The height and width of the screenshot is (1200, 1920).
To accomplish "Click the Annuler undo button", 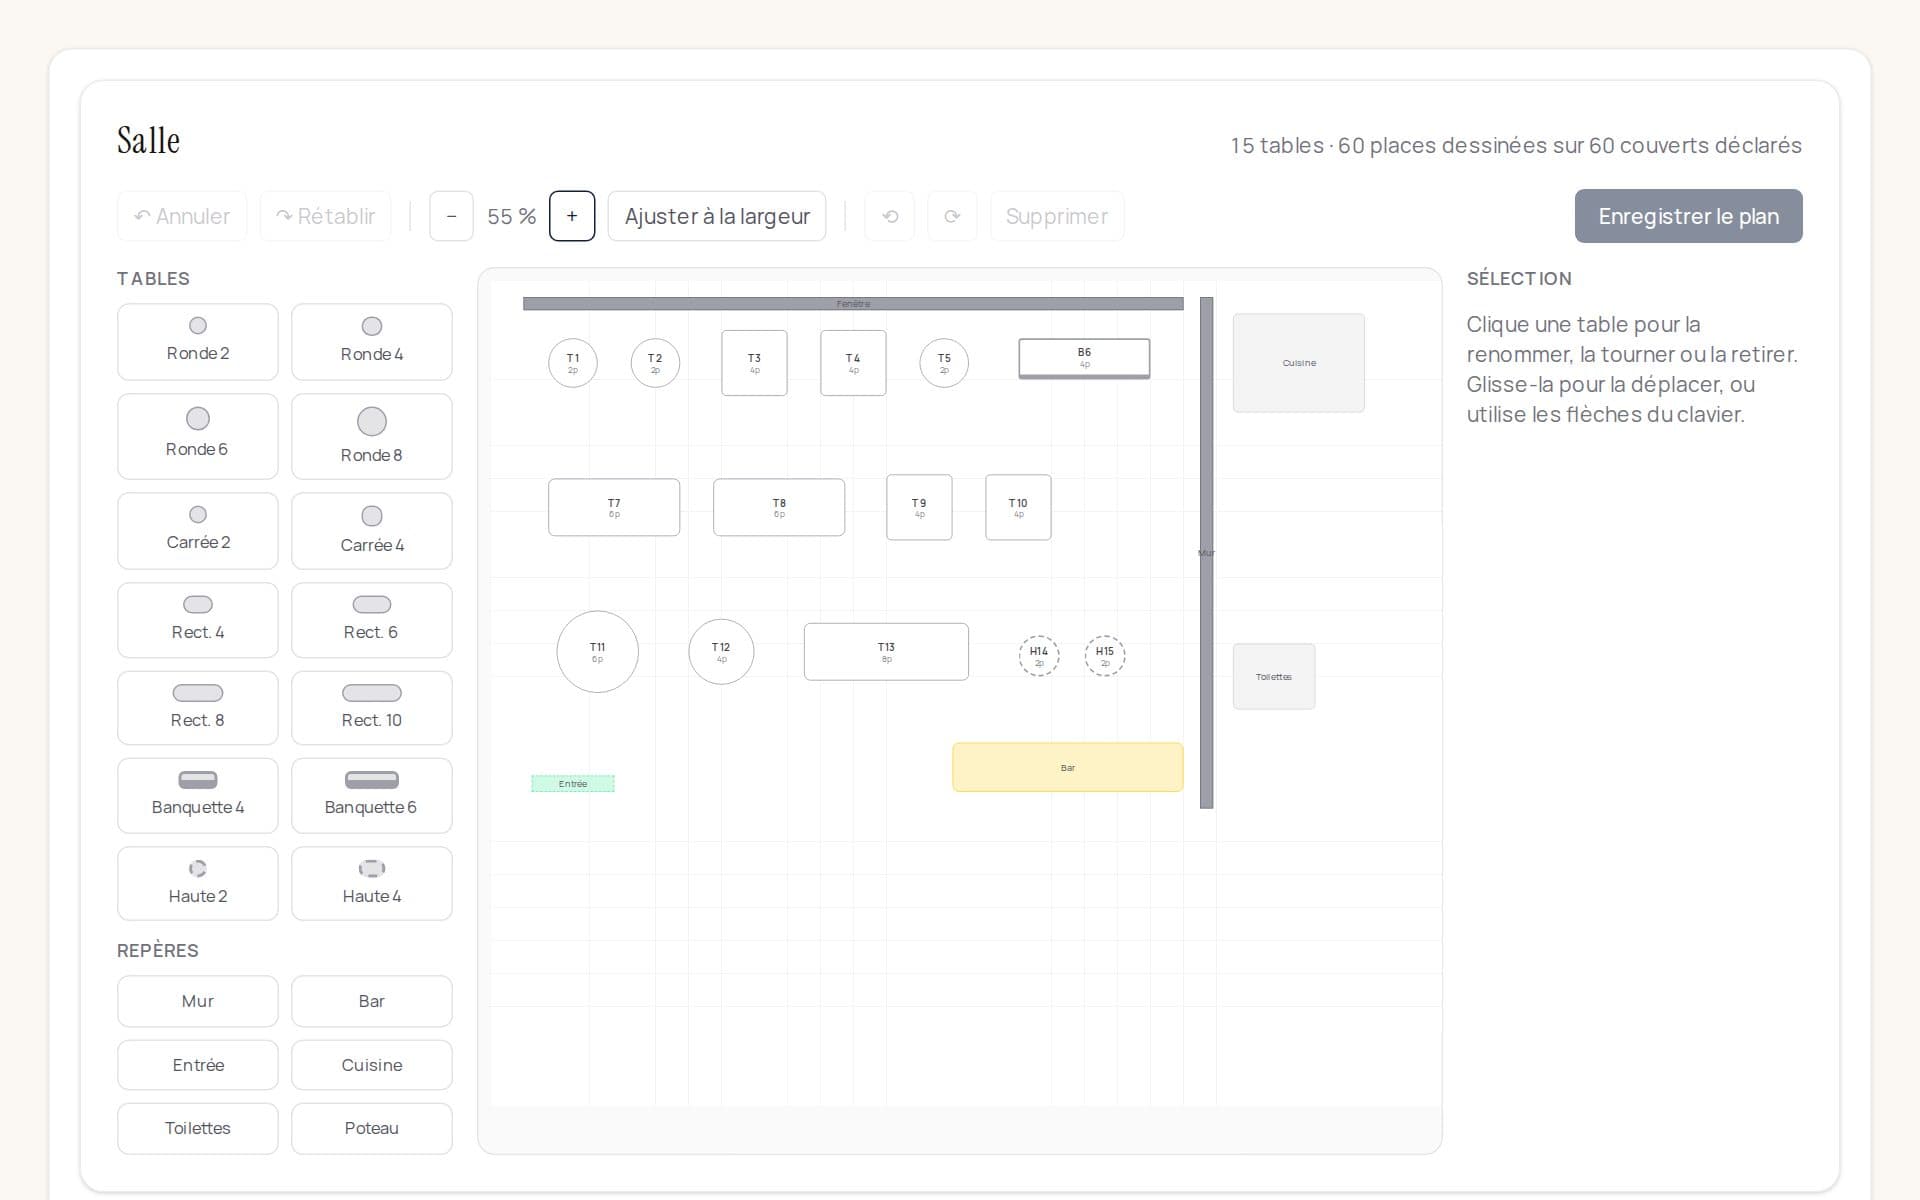I will pos(182,216).
